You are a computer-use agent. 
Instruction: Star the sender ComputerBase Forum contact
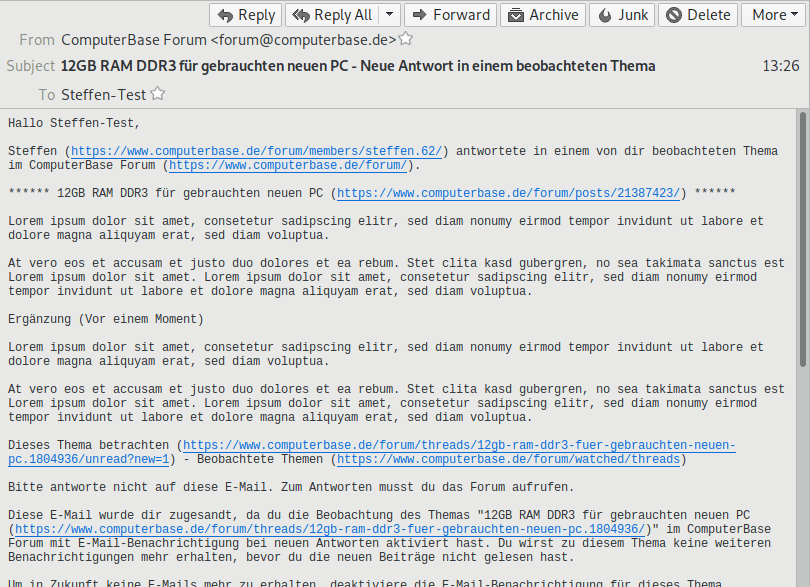point(406,39)
